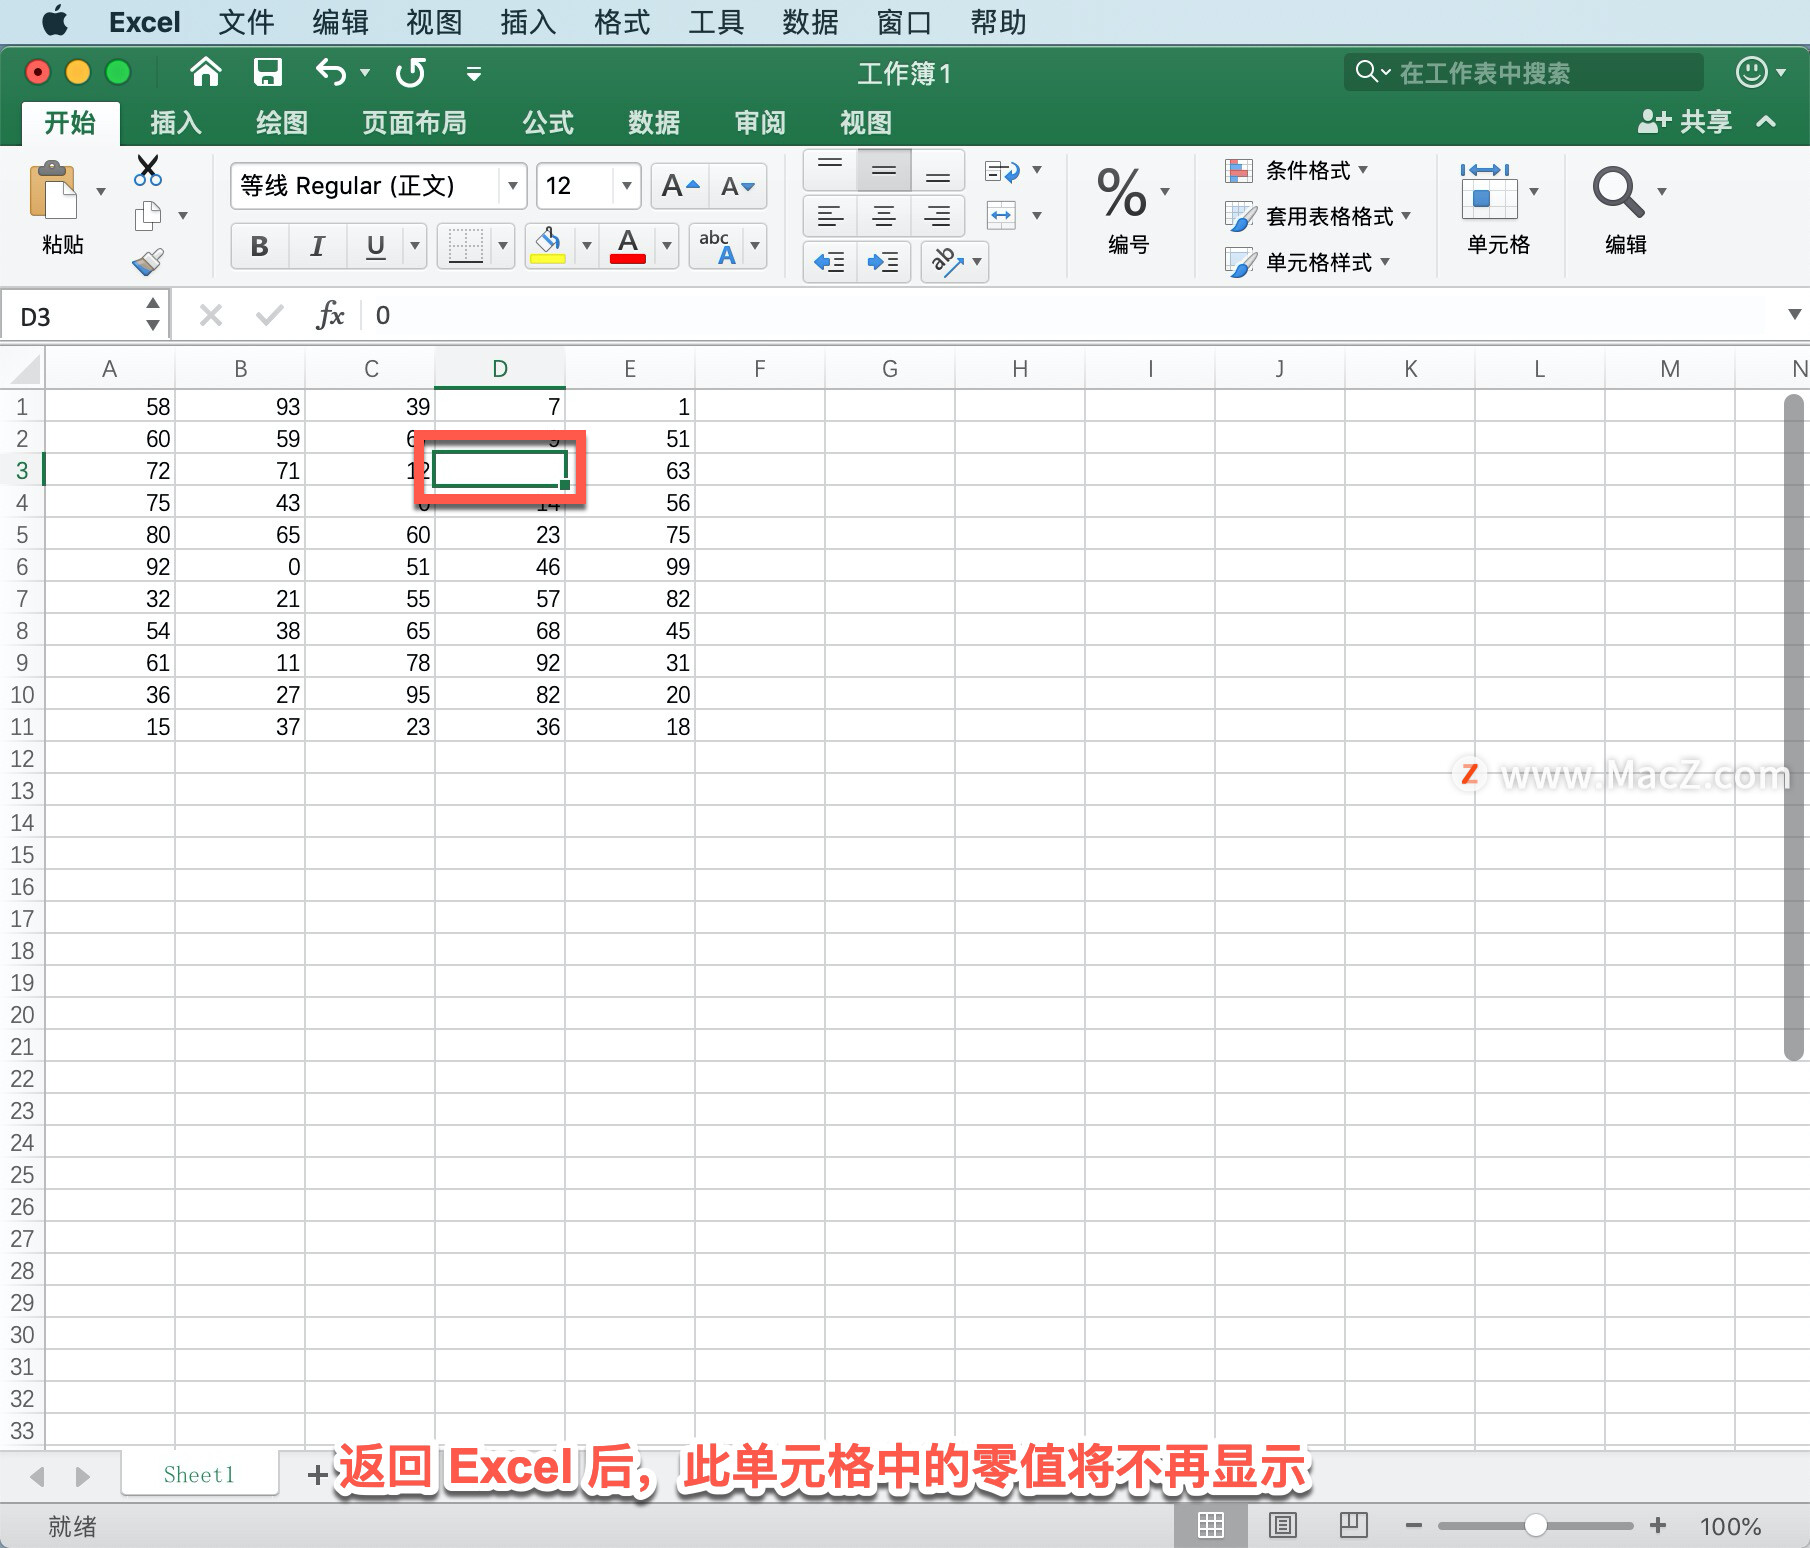This screenshot has height=1548, width=1810.
Task: Zoom out with minus button
Action: point(1413,1525)
